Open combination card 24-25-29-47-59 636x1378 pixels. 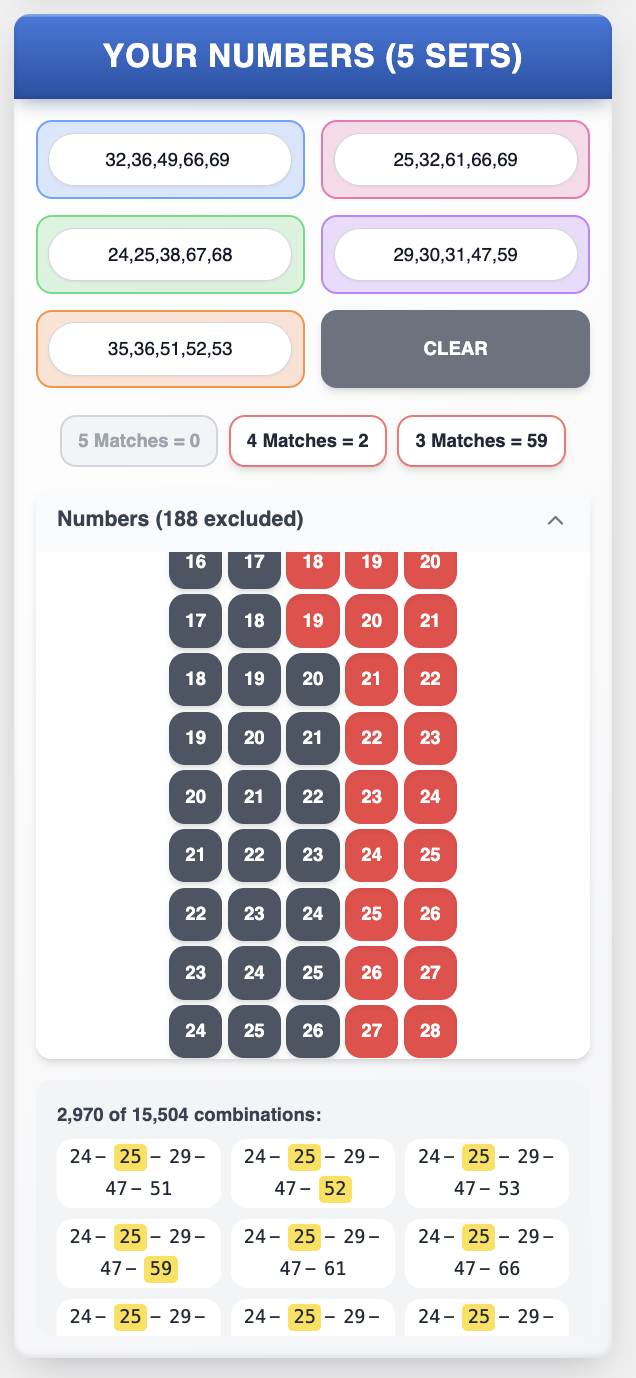point(138,1252)
